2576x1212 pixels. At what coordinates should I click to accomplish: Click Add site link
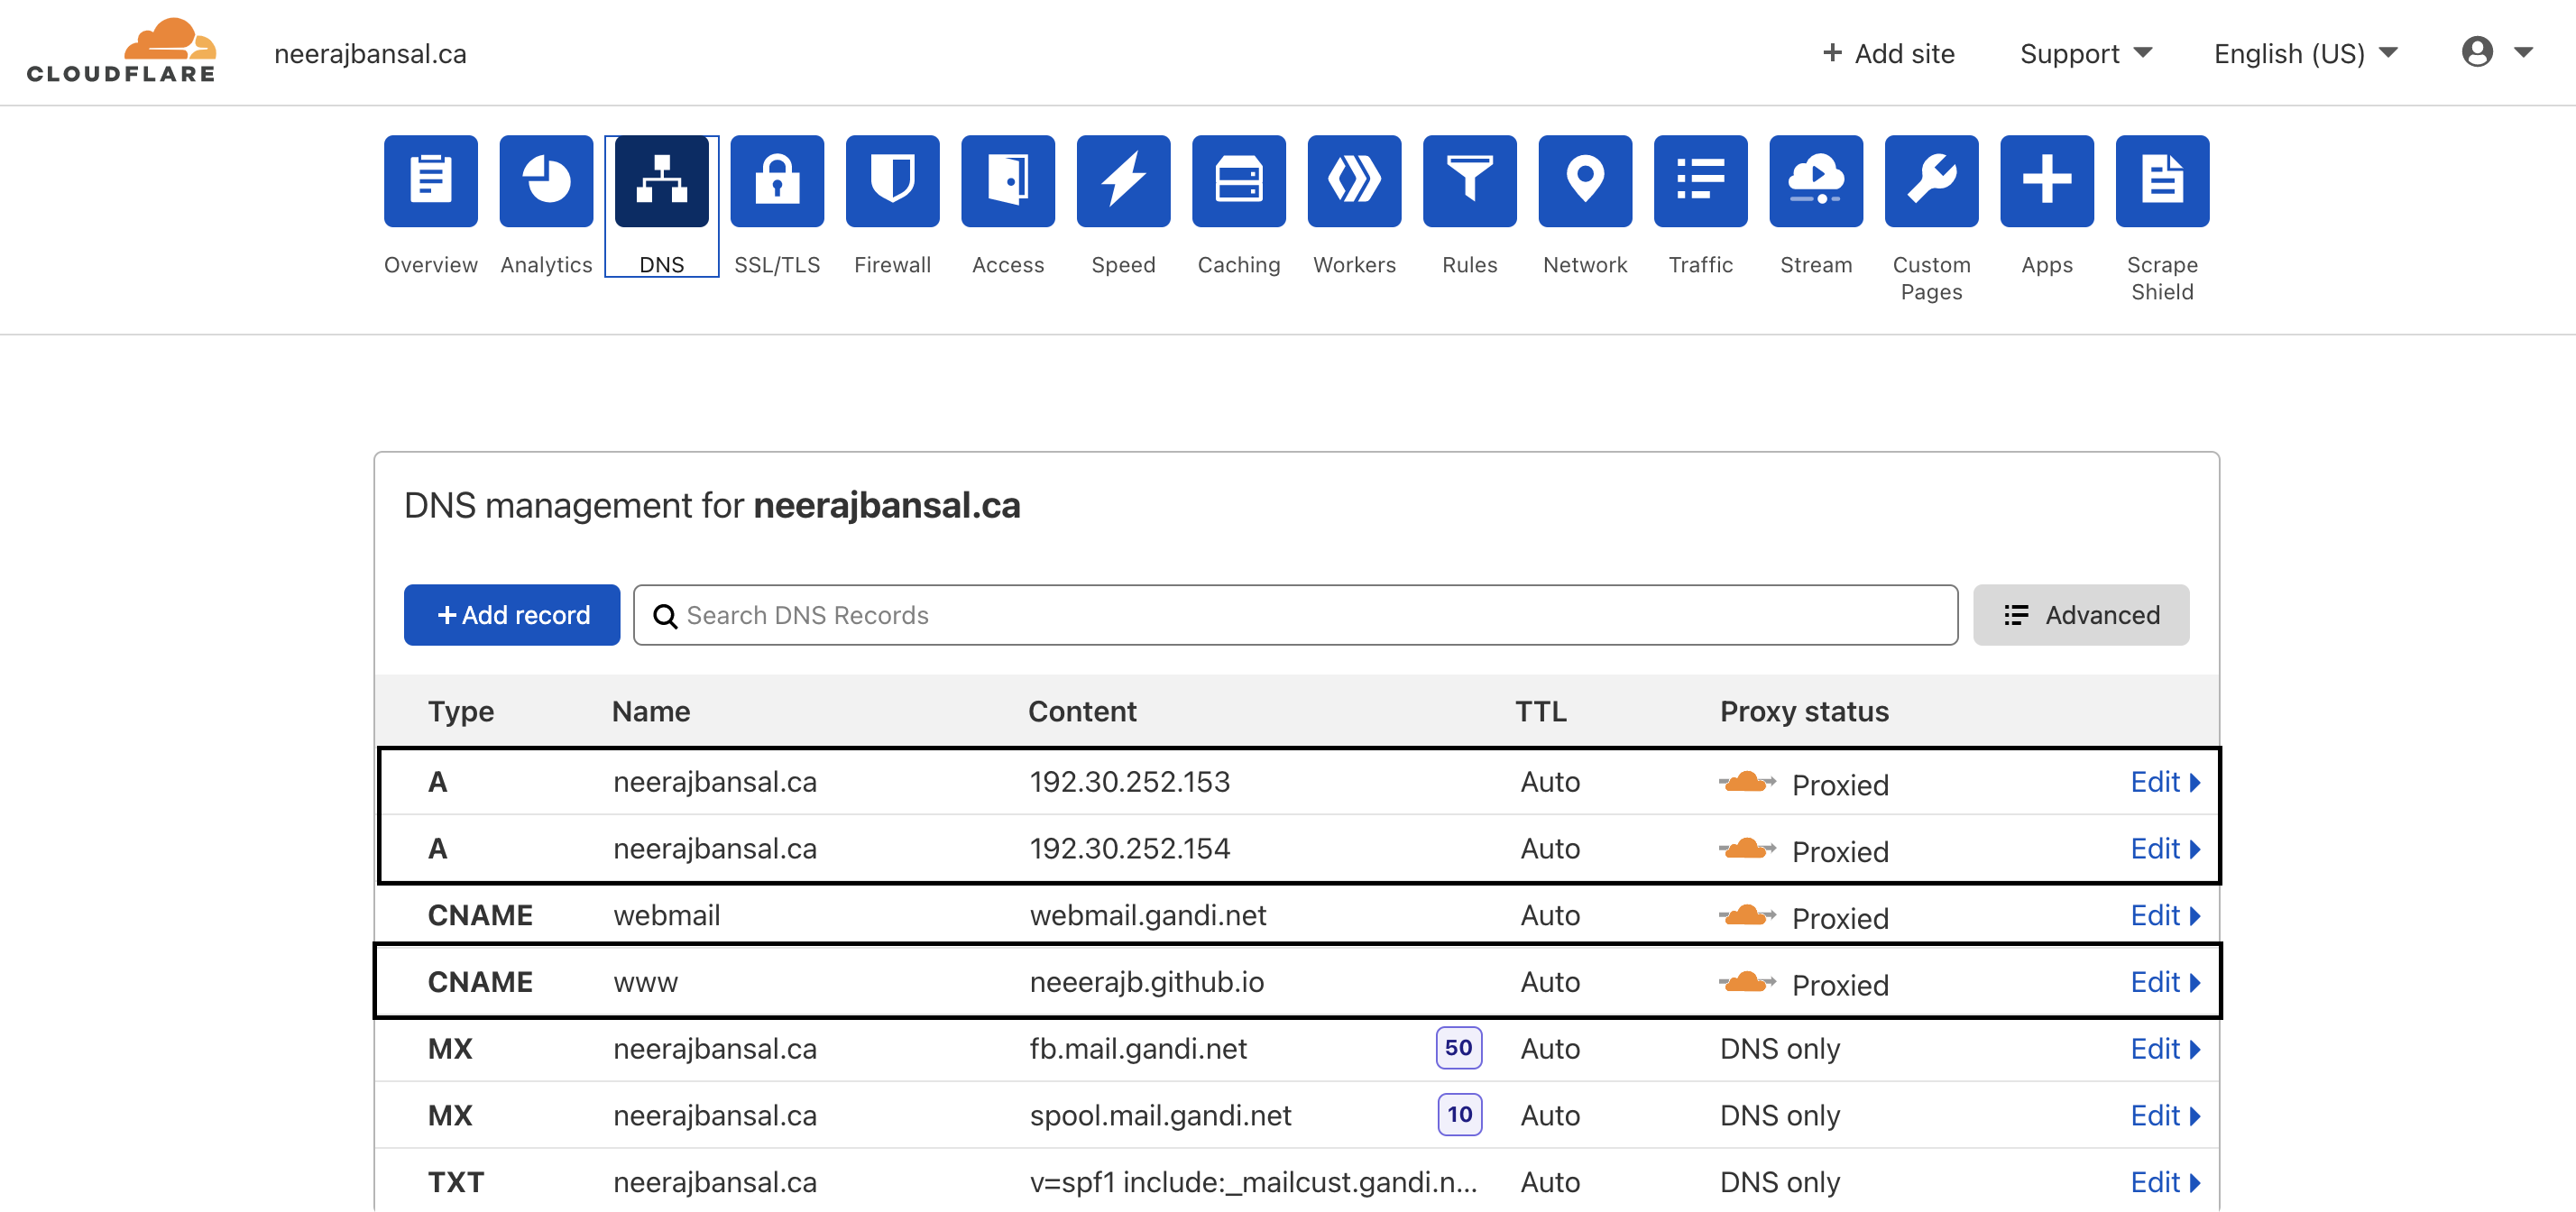[1888, 53]
